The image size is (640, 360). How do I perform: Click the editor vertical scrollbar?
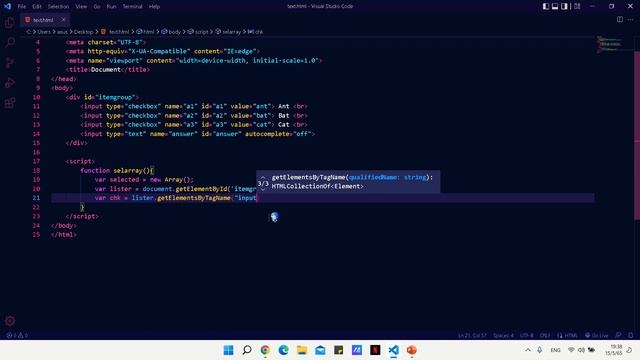[637, 136]
